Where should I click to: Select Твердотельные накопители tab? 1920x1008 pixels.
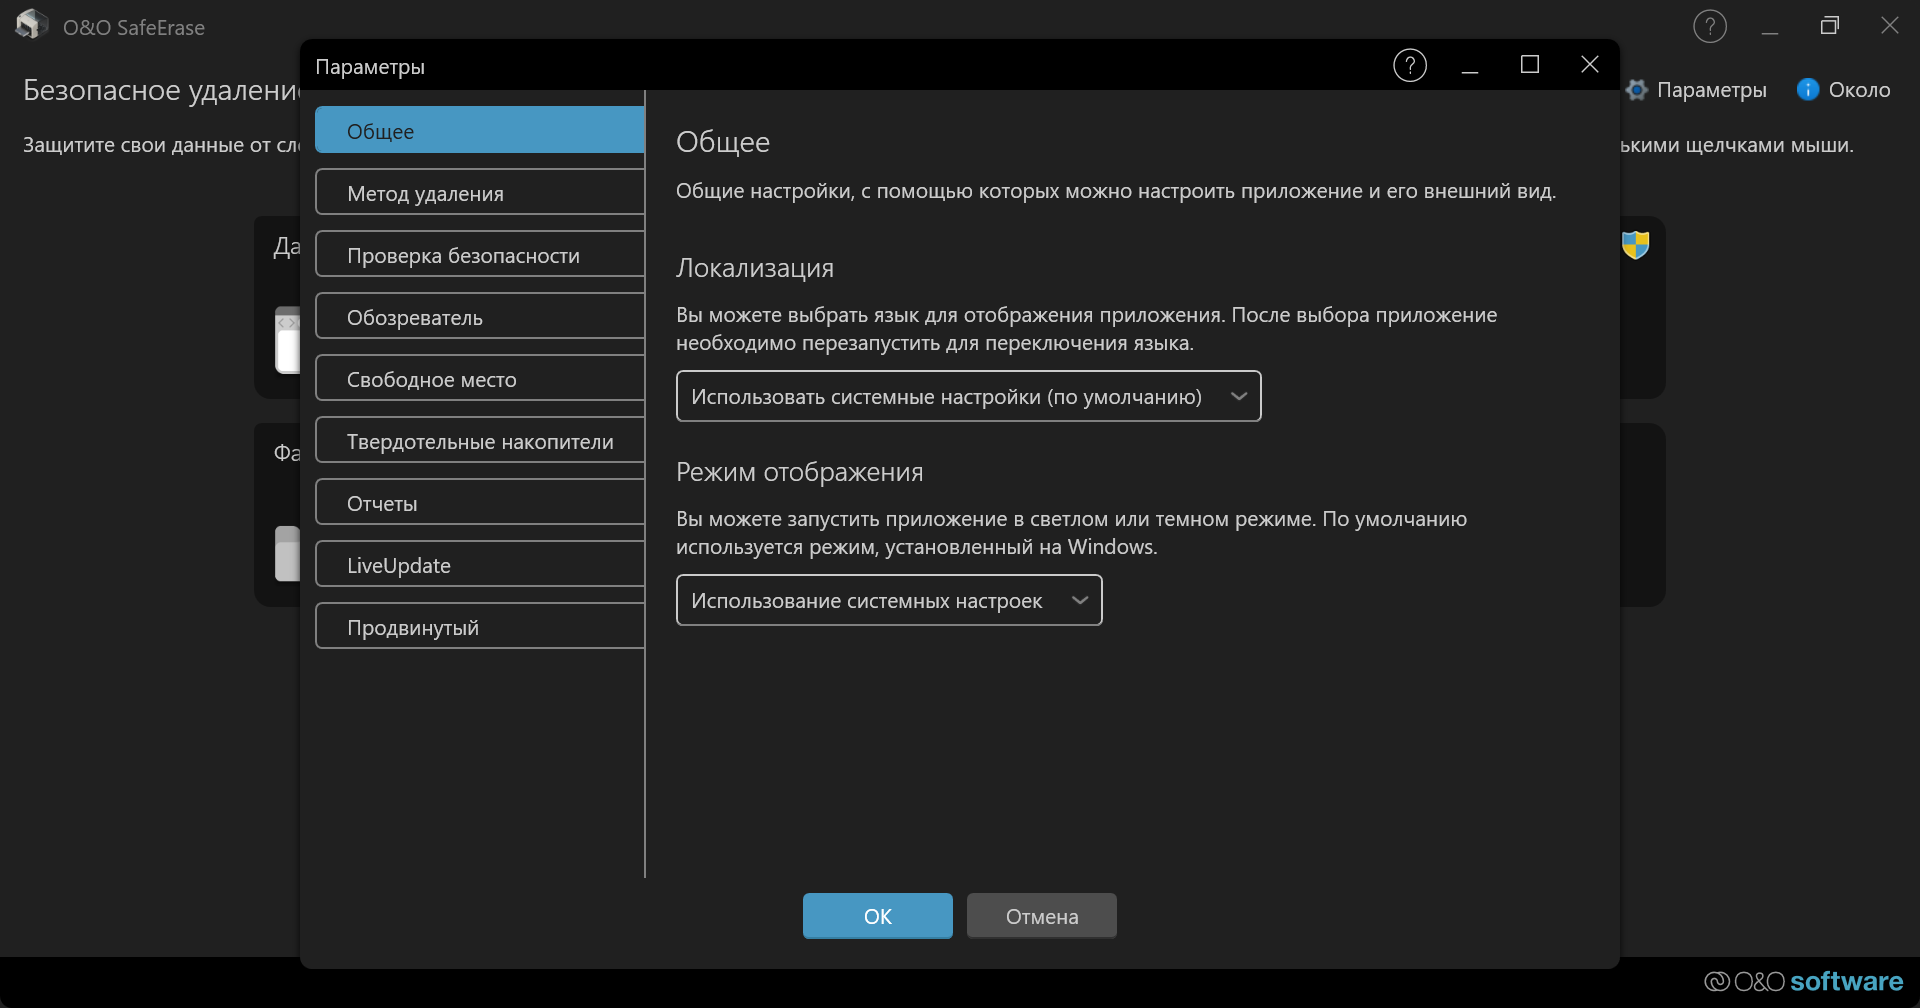pos(479,441)
